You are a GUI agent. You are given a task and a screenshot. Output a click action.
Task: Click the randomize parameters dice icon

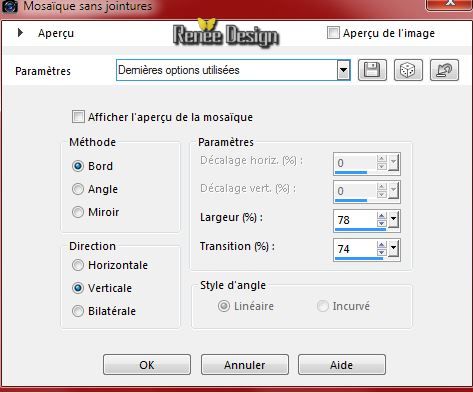tap(408, 70)
